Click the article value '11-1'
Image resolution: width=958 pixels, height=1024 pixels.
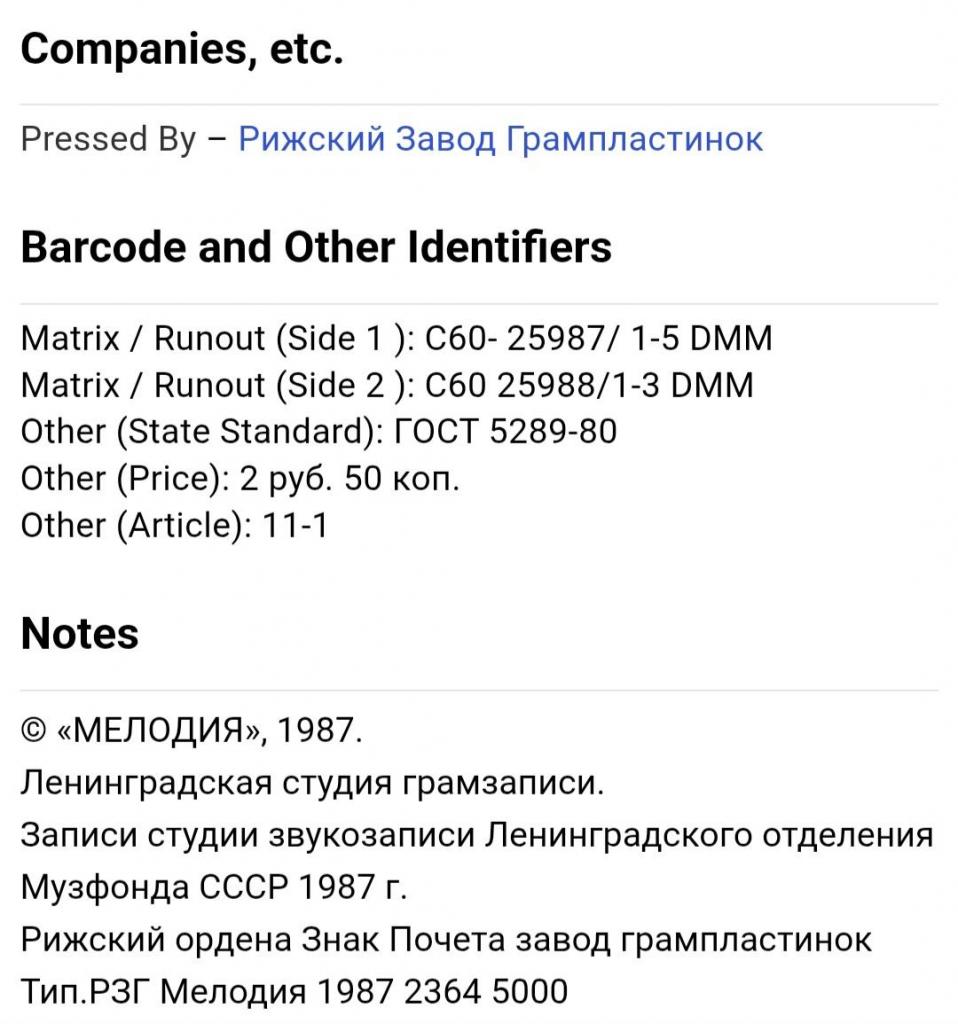[x=294, y=525]
